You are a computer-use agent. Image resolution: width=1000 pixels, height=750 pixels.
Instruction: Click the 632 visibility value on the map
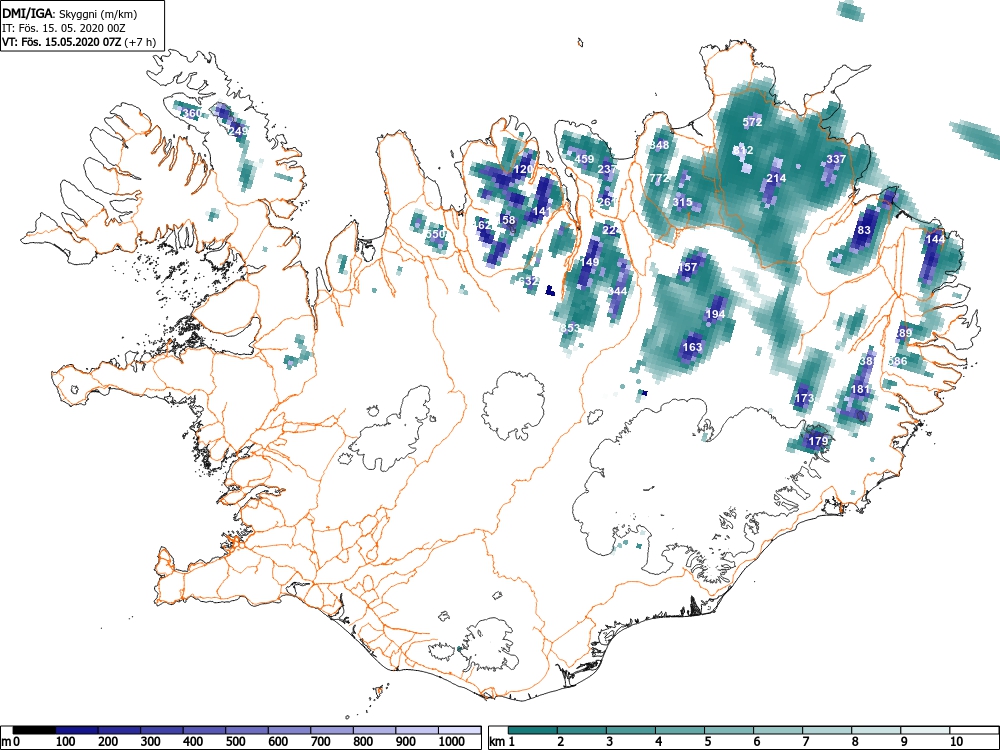click(x=529, y=281)
